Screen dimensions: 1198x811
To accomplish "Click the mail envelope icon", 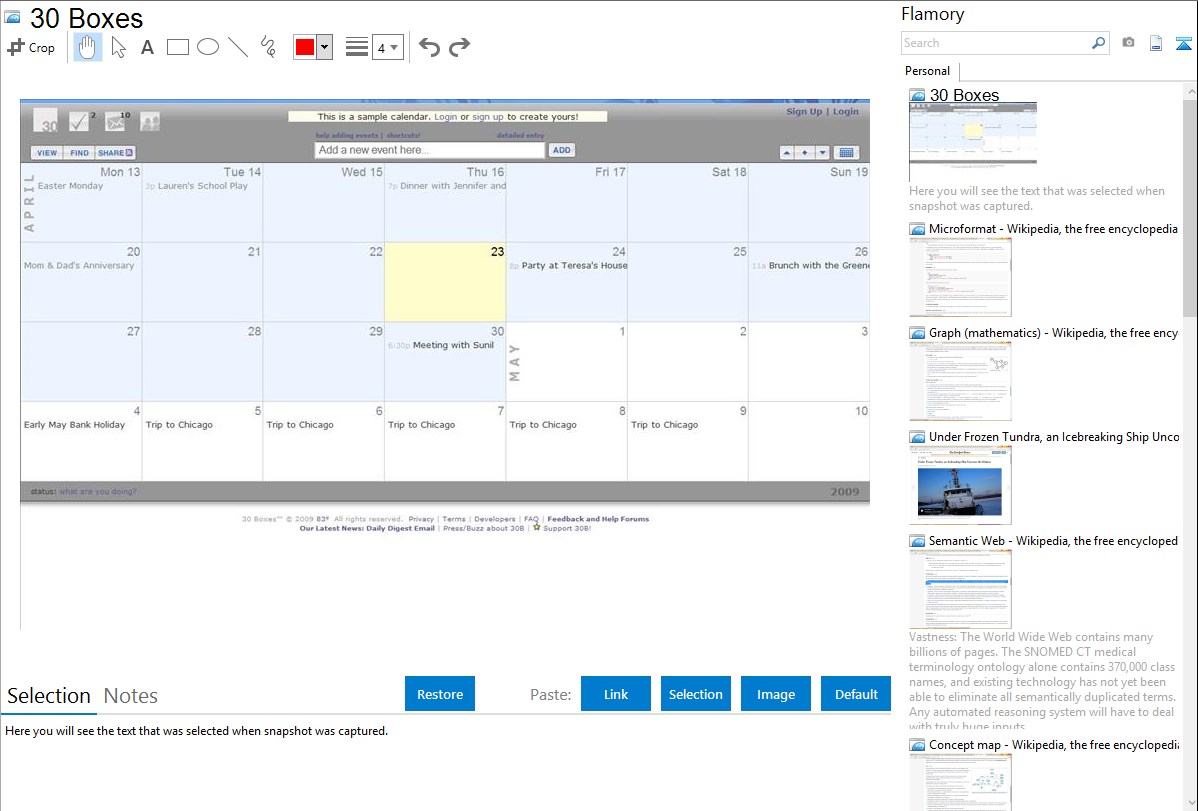I will [x=116, y=121].
